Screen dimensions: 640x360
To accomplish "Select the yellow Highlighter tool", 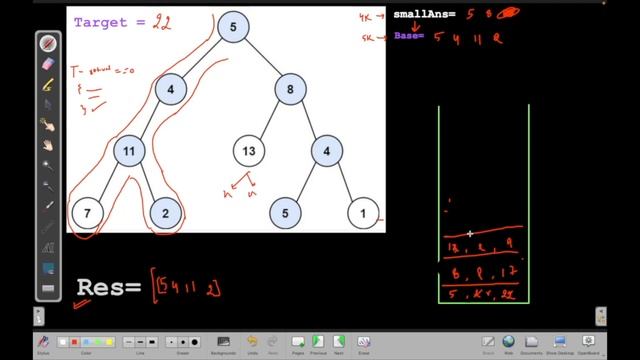I will [48, 84].
